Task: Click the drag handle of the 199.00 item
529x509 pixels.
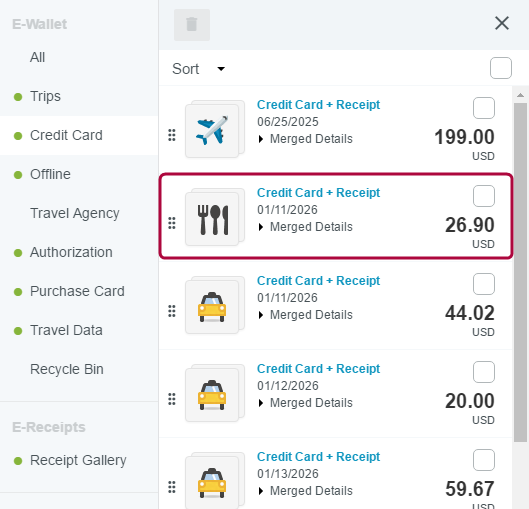Action: [x=172, y=135]
